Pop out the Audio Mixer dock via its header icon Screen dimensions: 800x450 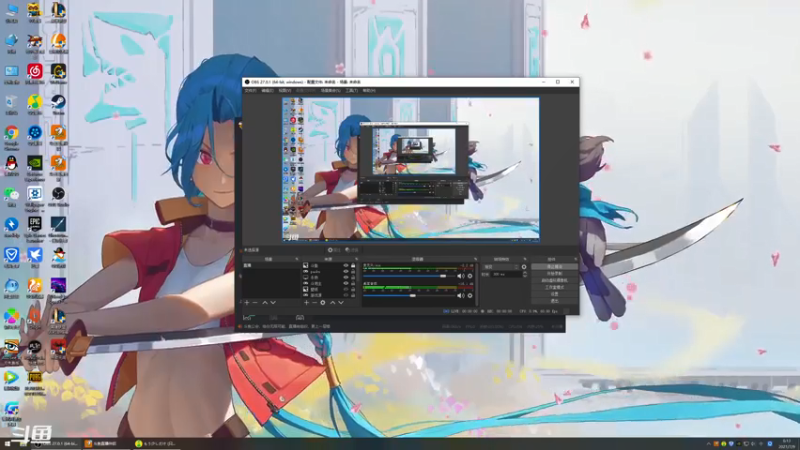475,259
